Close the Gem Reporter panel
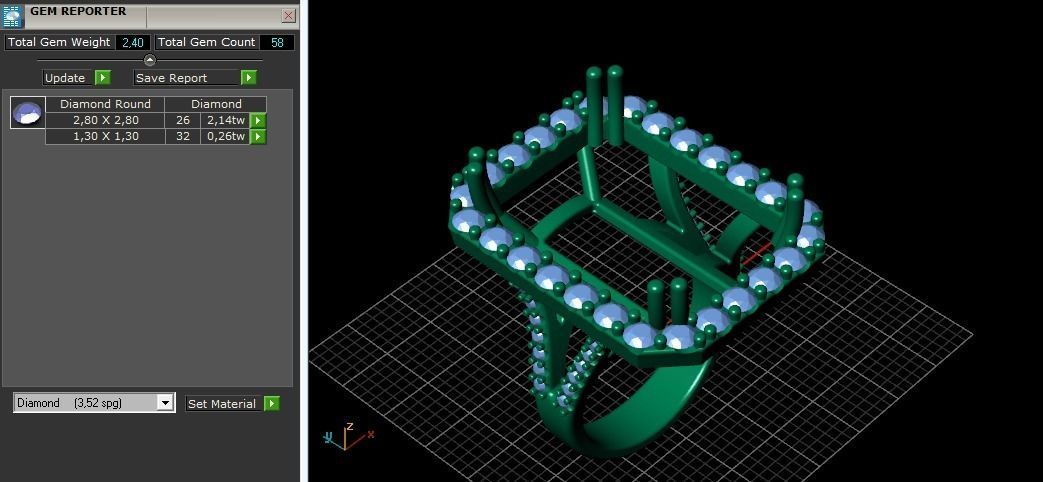Image resolution: width=1043 pixels, height=482 pixels. coord(289,16)
